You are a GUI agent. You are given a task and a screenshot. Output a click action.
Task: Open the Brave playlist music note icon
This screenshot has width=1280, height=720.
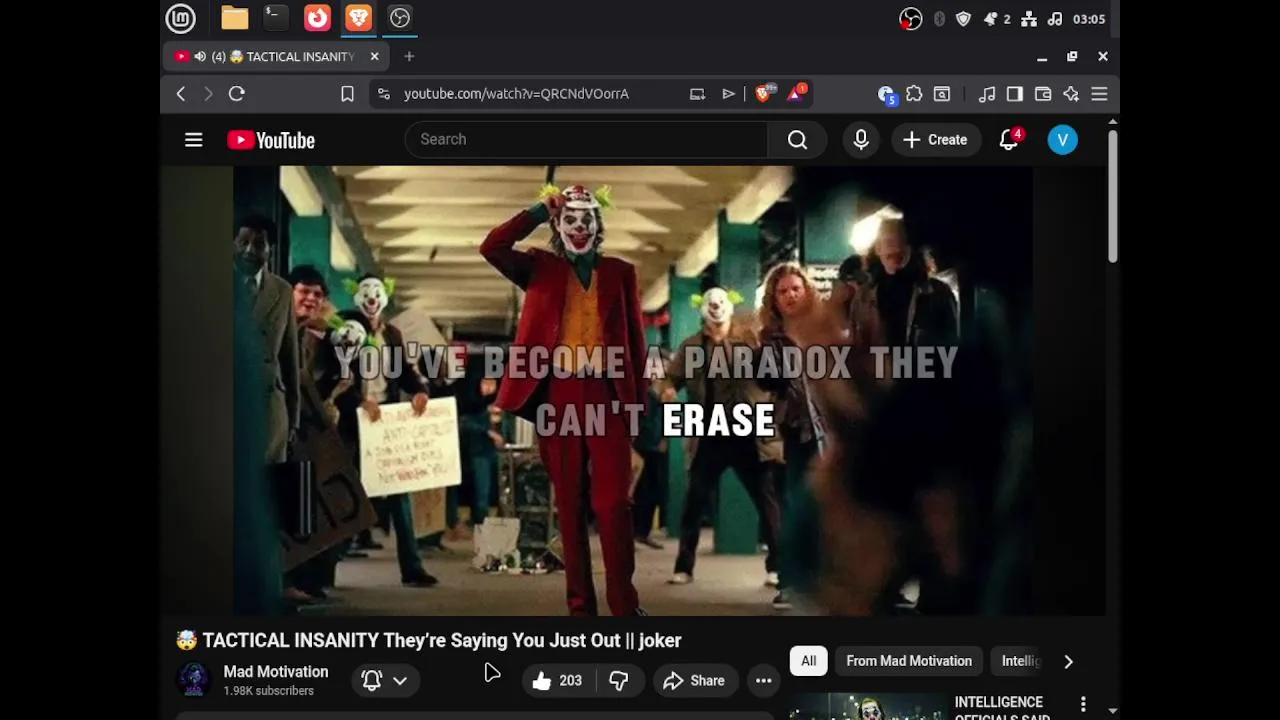[987, 94]
